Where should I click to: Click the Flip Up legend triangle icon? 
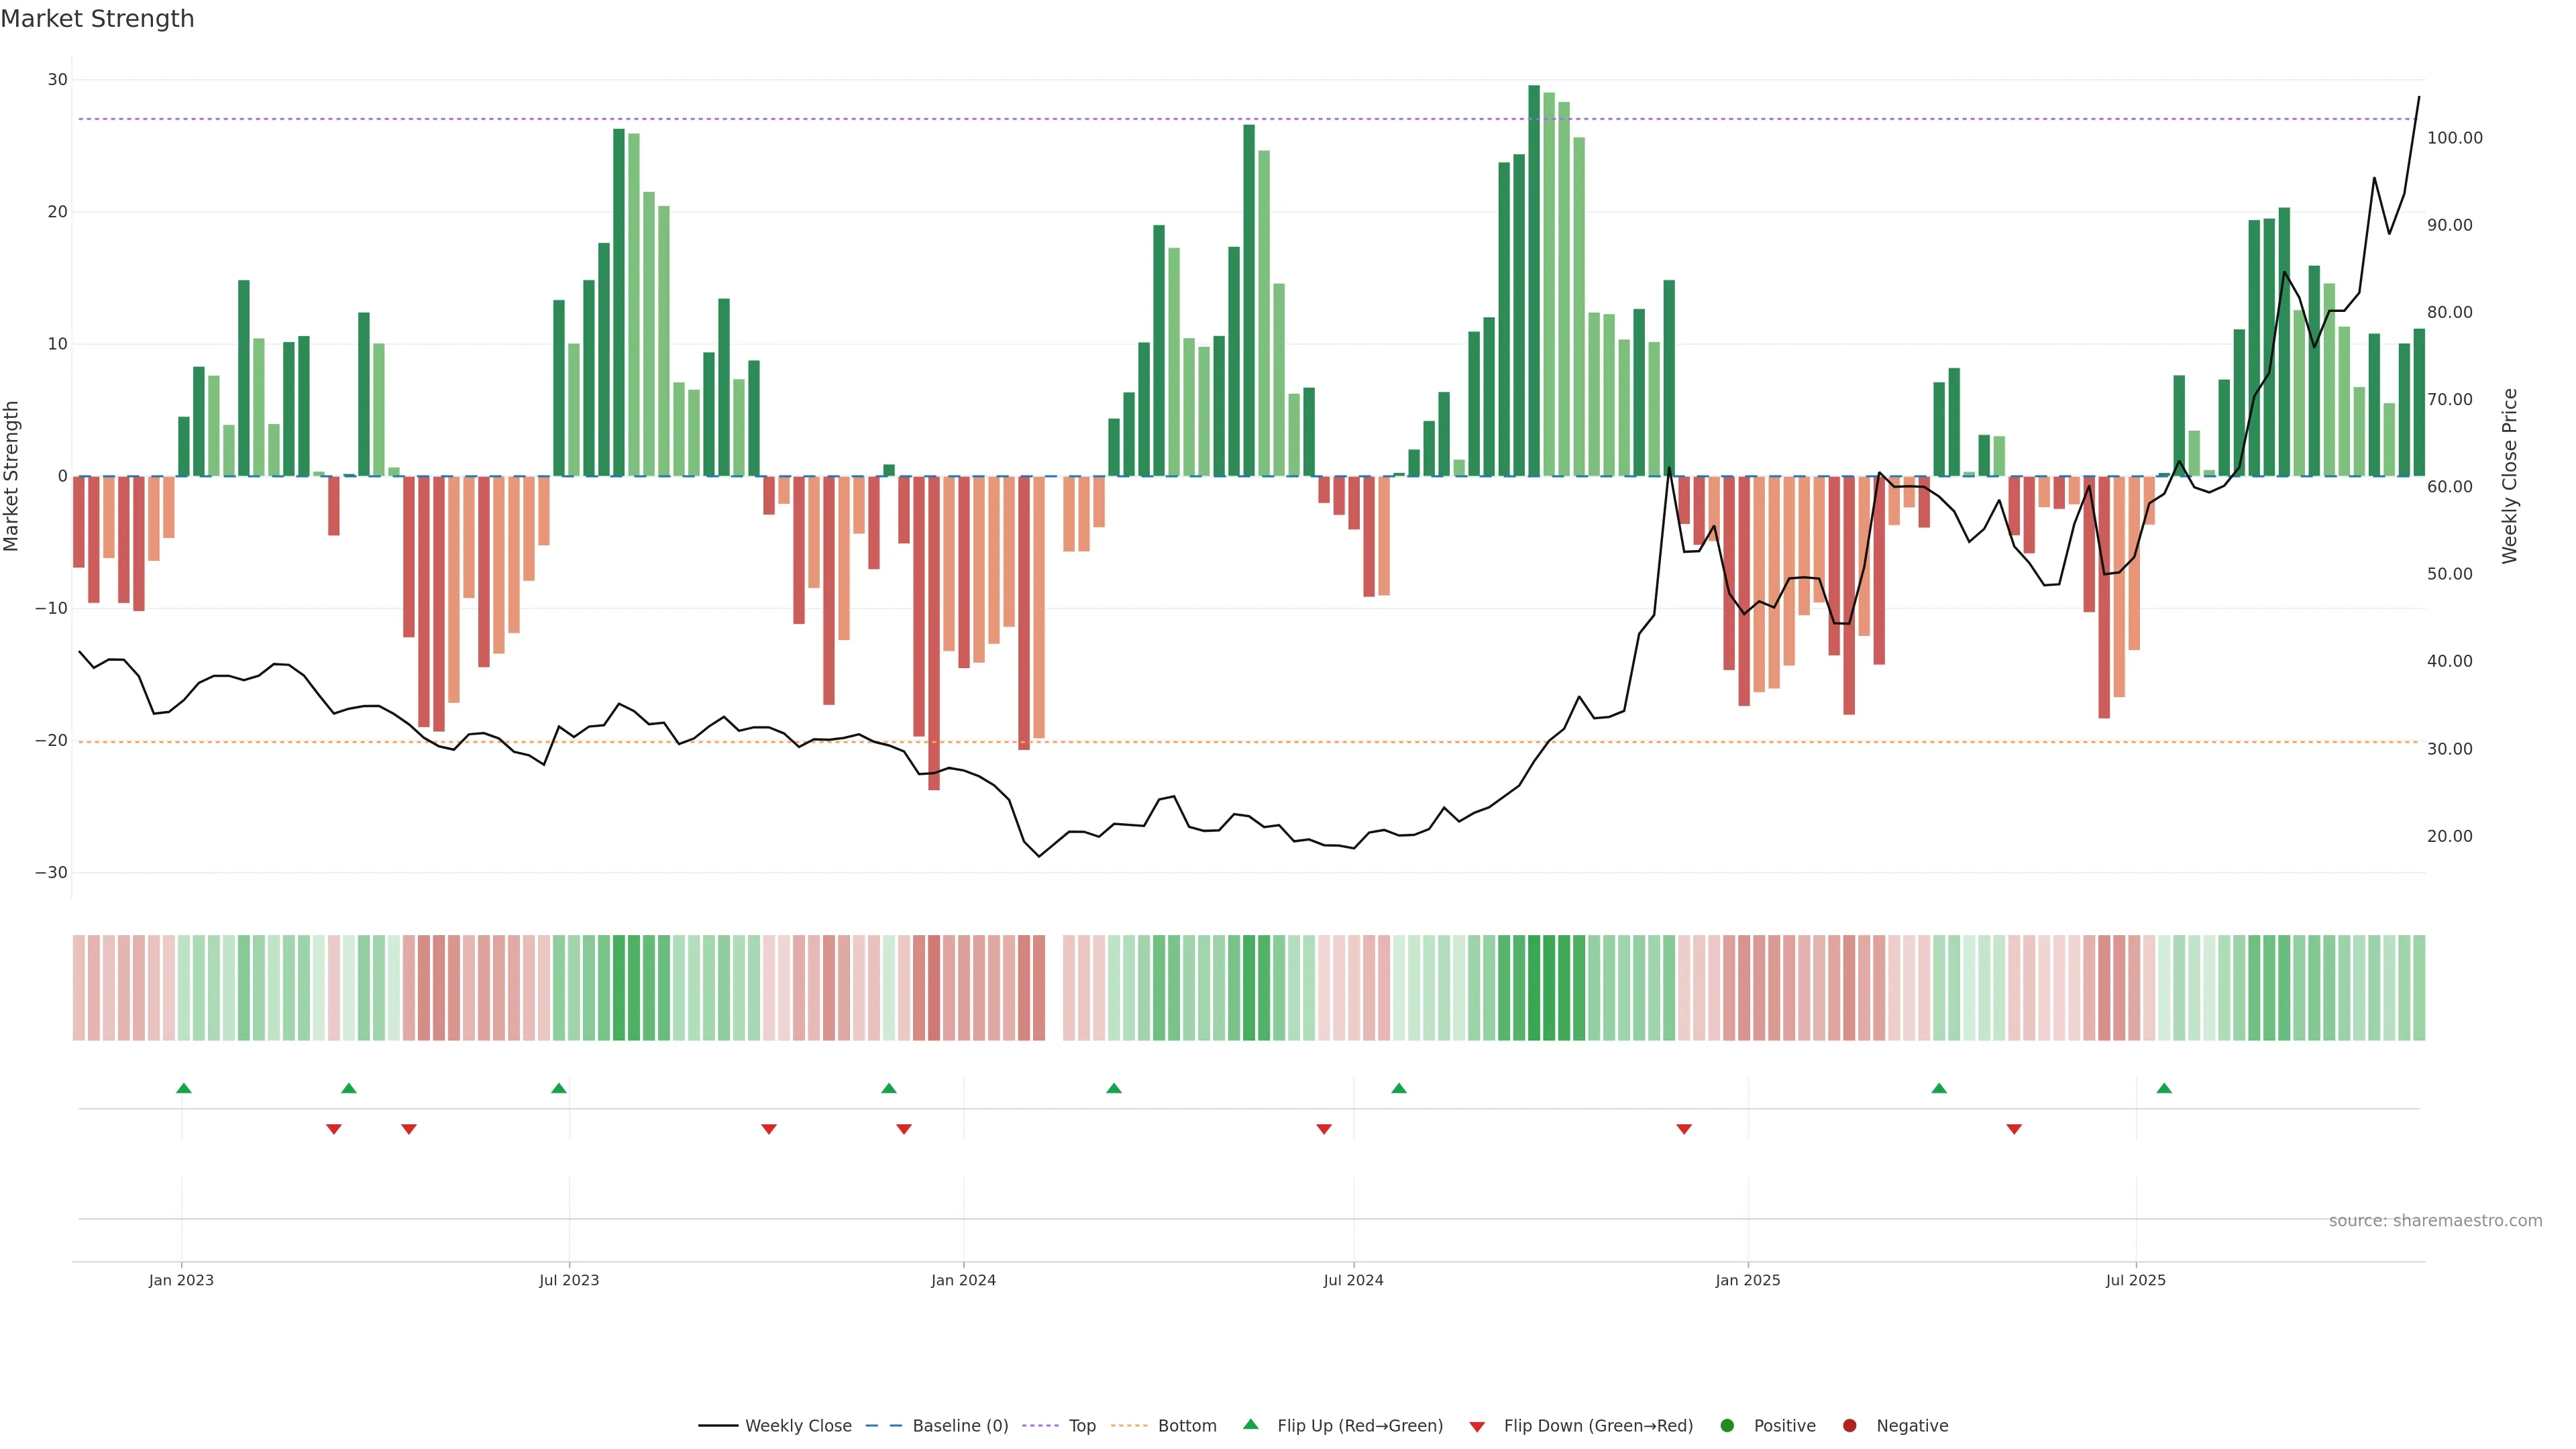[1250, 1424]
